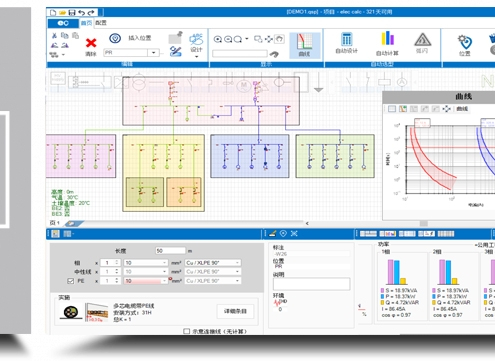
Task: Open the PR location dropdown
Action: [154, 52]
